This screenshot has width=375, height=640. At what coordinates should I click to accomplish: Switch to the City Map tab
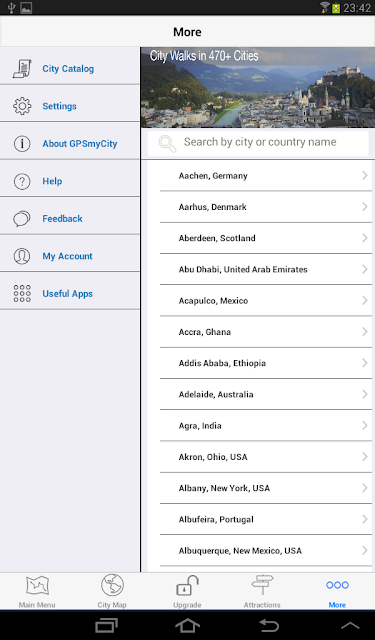(112, 591)
